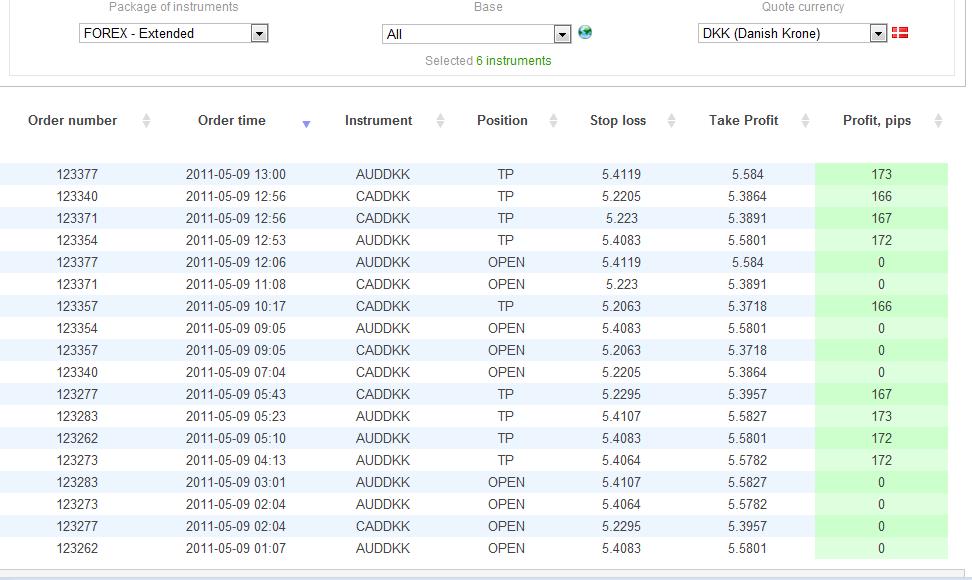Sort by Profit, pips header text
972x580 pixels.
(x=876, y=120)
